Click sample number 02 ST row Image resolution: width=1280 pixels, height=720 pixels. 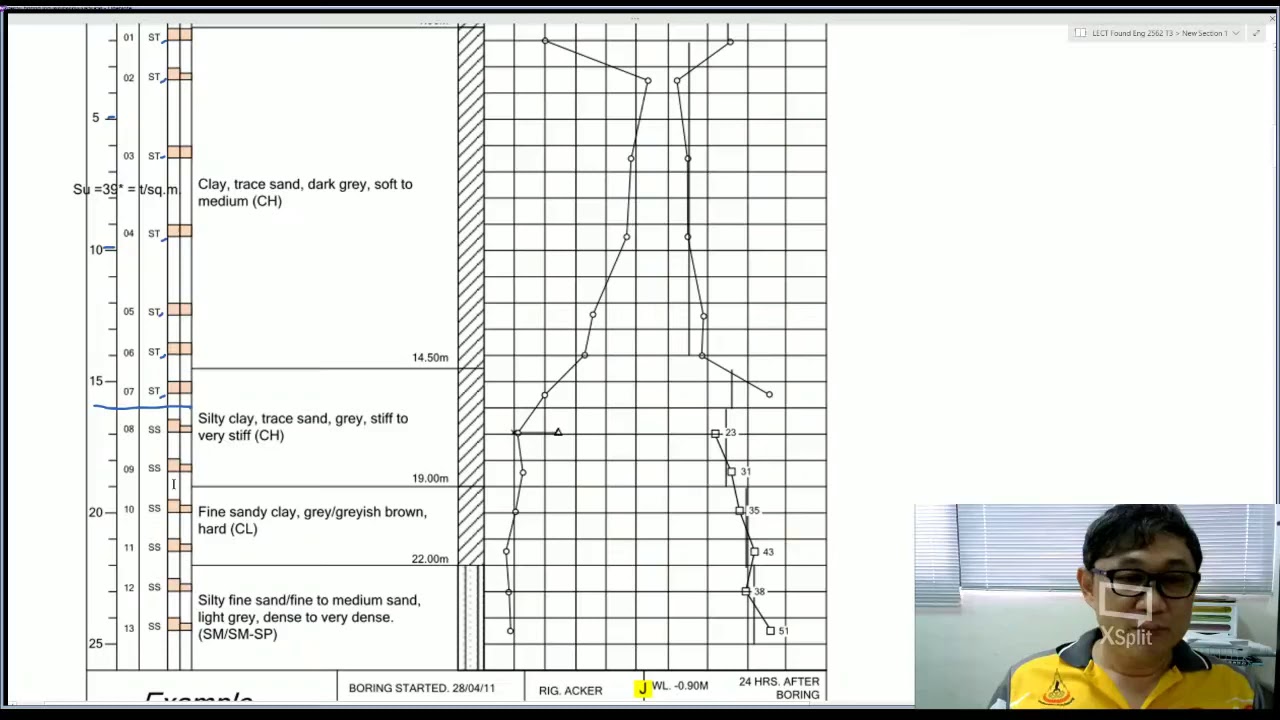point(142,77)
